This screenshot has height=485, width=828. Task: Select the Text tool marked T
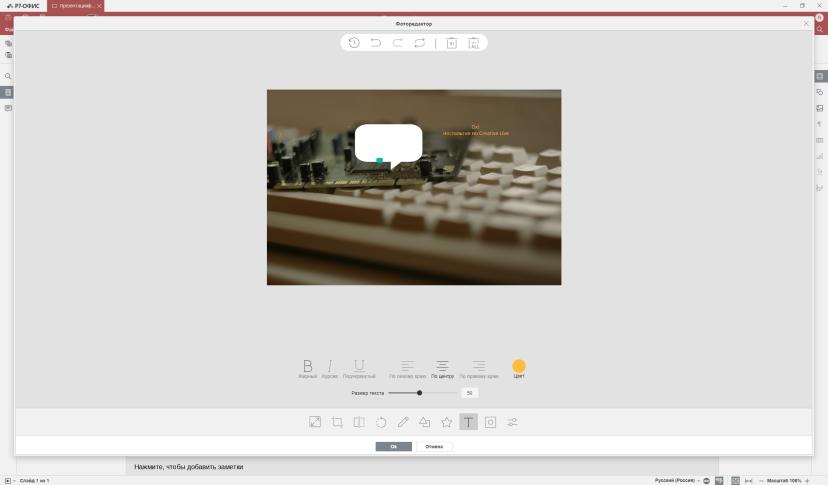468,422
